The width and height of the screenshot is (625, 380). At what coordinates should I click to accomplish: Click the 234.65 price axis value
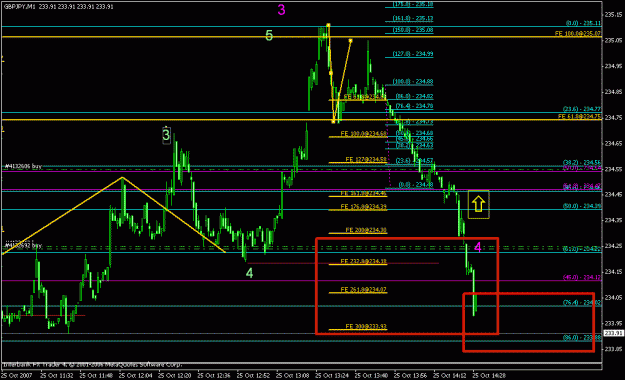pyautogui.click(x=613, y=143)
